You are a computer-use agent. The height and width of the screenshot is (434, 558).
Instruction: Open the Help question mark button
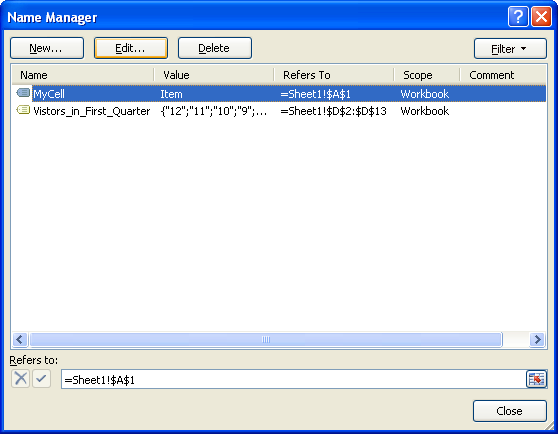(x=518, y=16)
